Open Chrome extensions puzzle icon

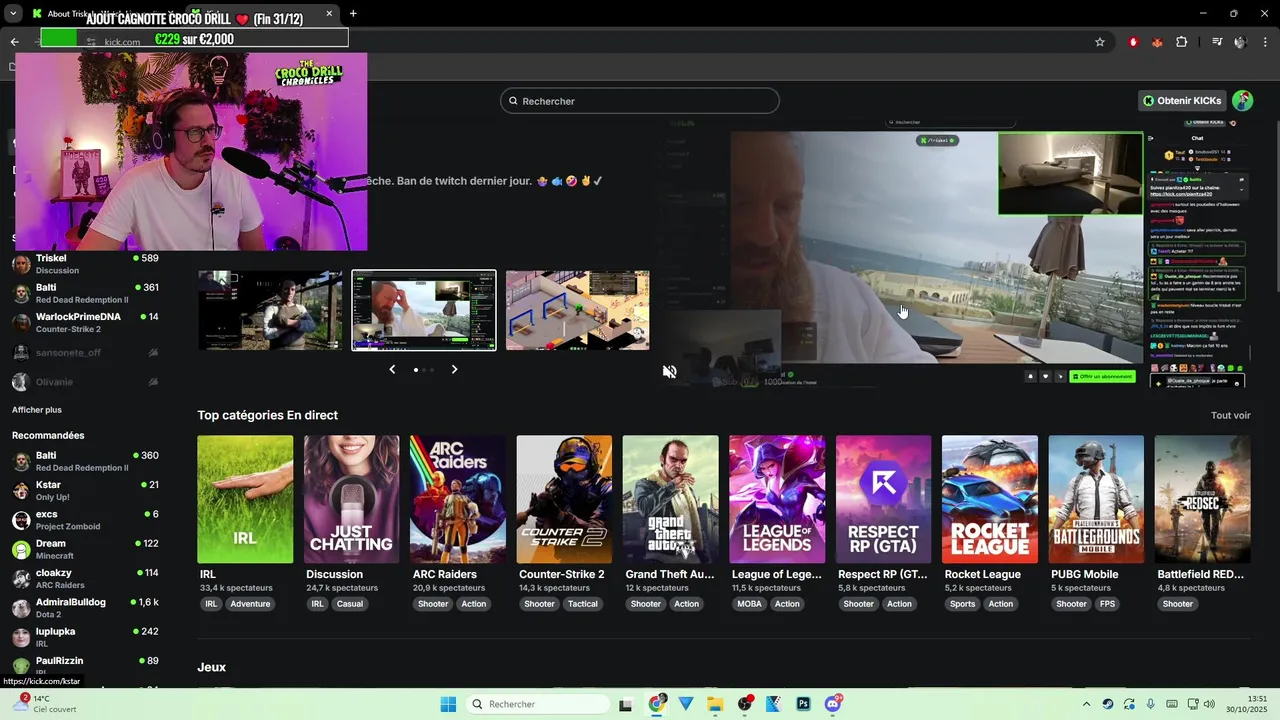tap(1182, 42)
